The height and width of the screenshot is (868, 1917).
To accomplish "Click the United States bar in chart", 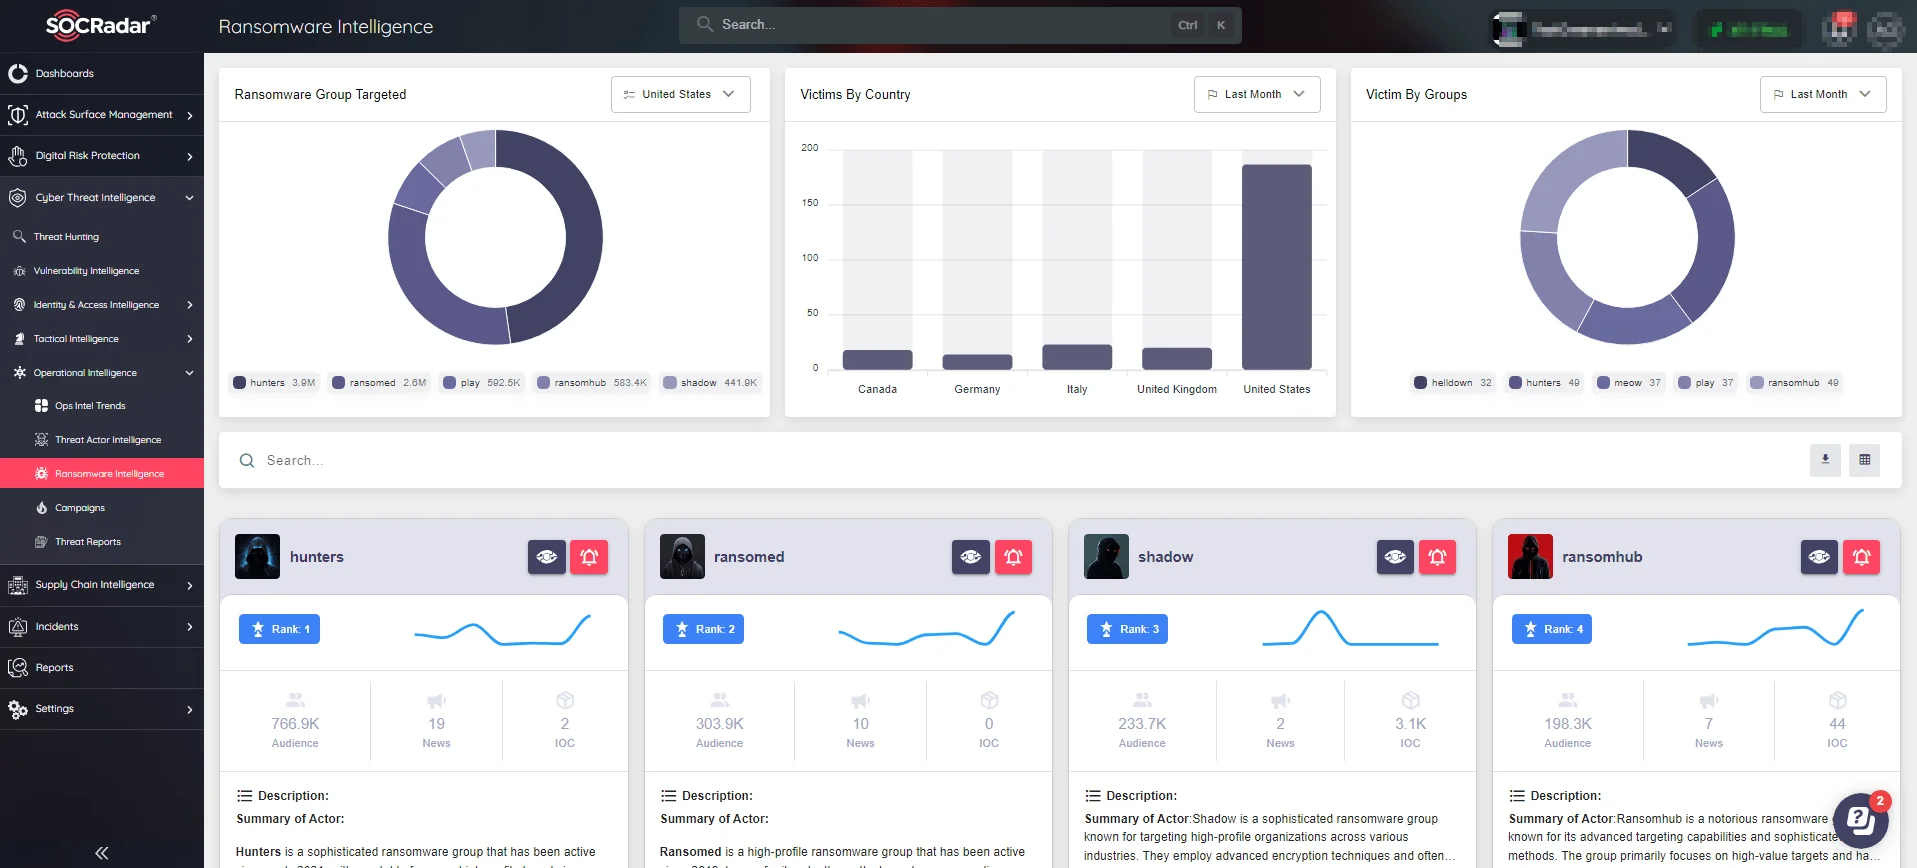I will point(1276,267).
